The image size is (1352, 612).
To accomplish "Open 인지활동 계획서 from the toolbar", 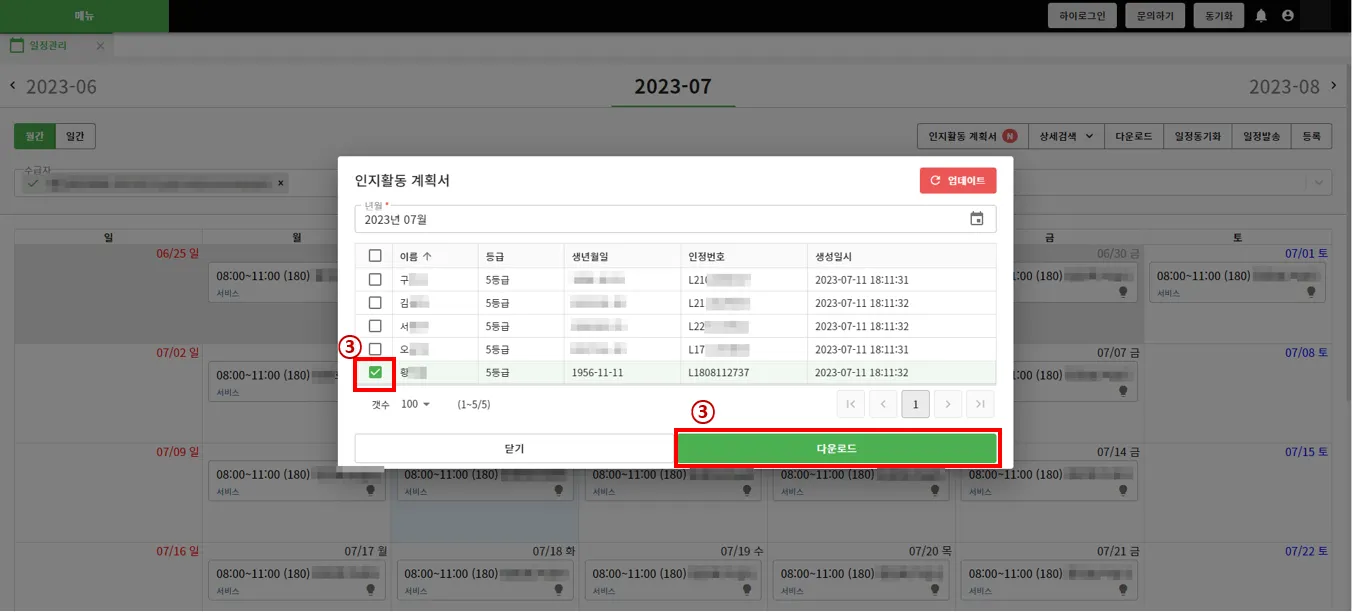I will (x=973, y=136).
